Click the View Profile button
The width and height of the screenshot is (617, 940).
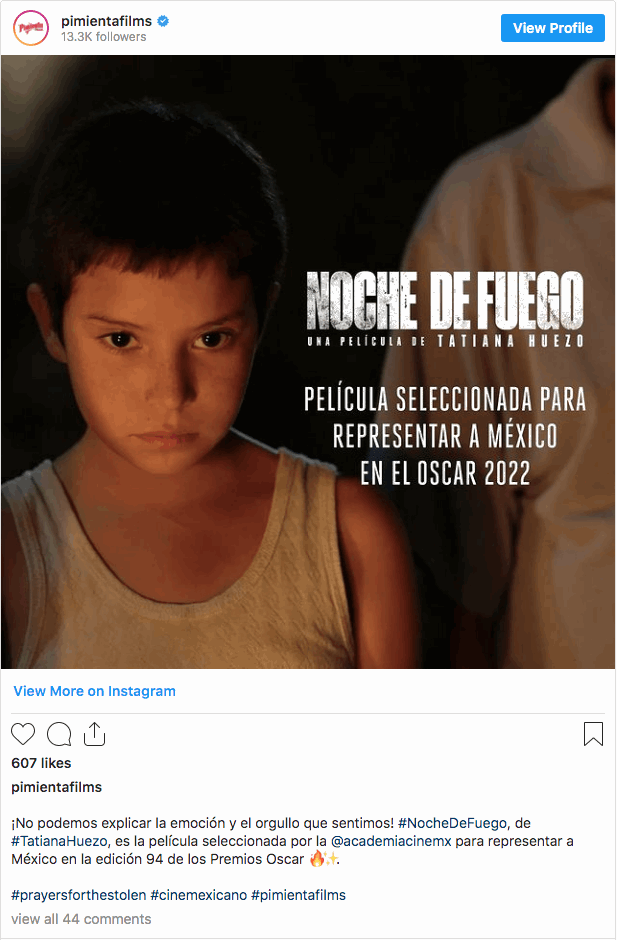click(552, 28)
